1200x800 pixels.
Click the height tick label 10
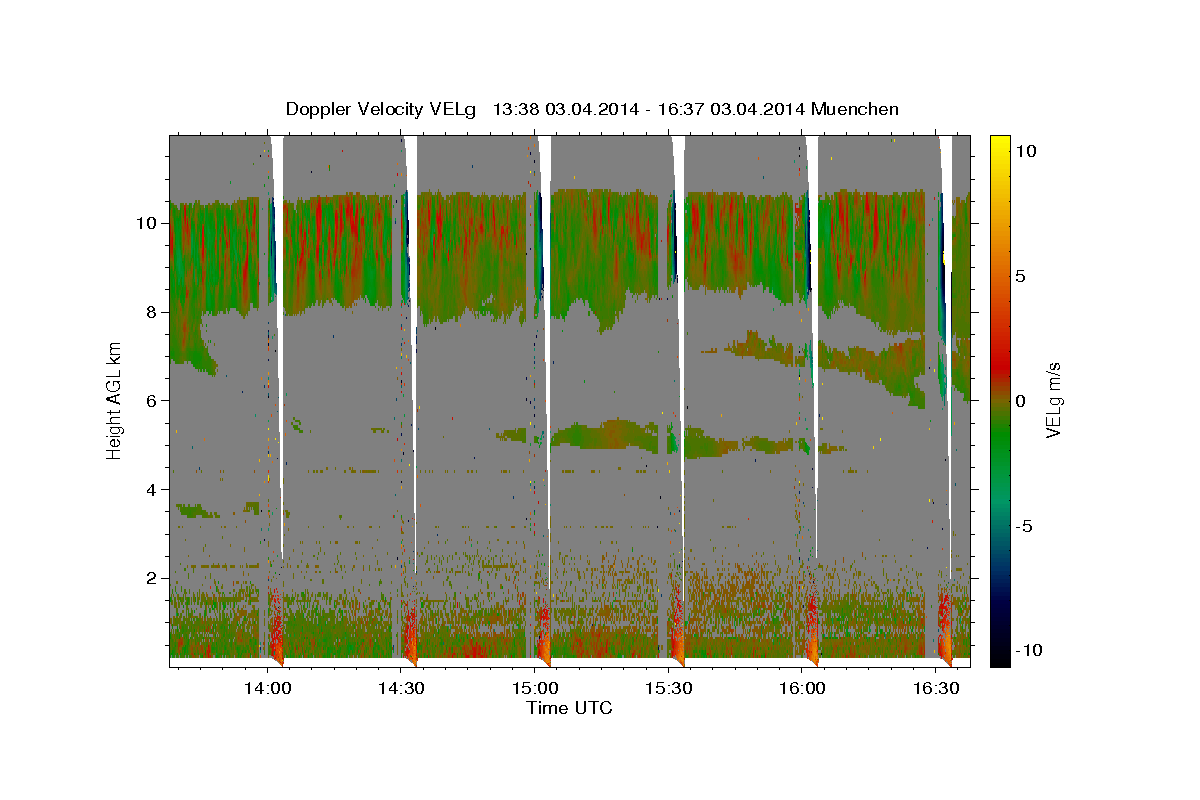(148, 223)
